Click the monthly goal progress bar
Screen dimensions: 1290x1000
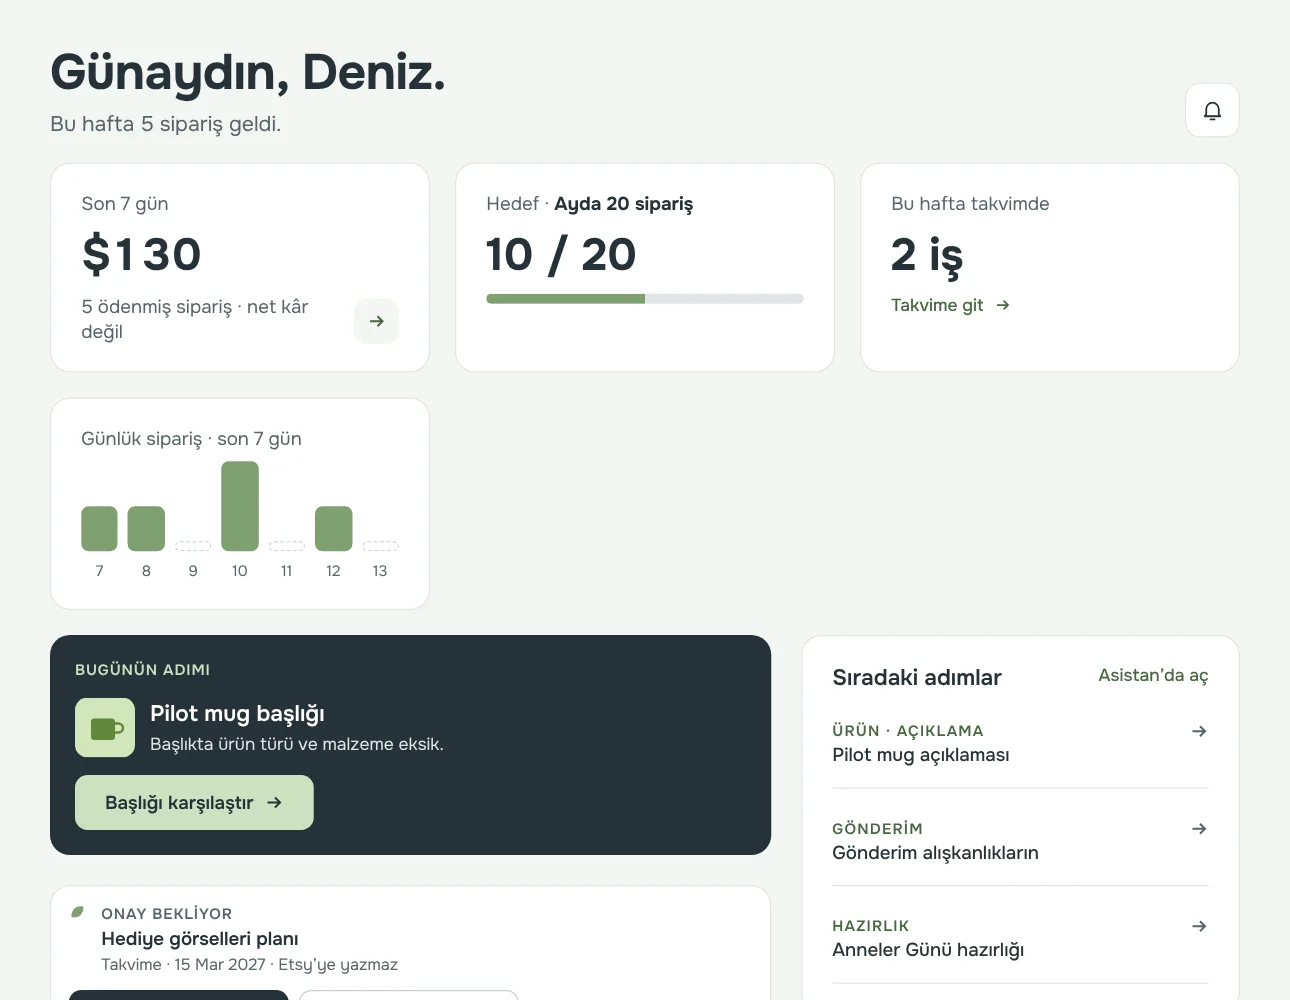[645, 299]
